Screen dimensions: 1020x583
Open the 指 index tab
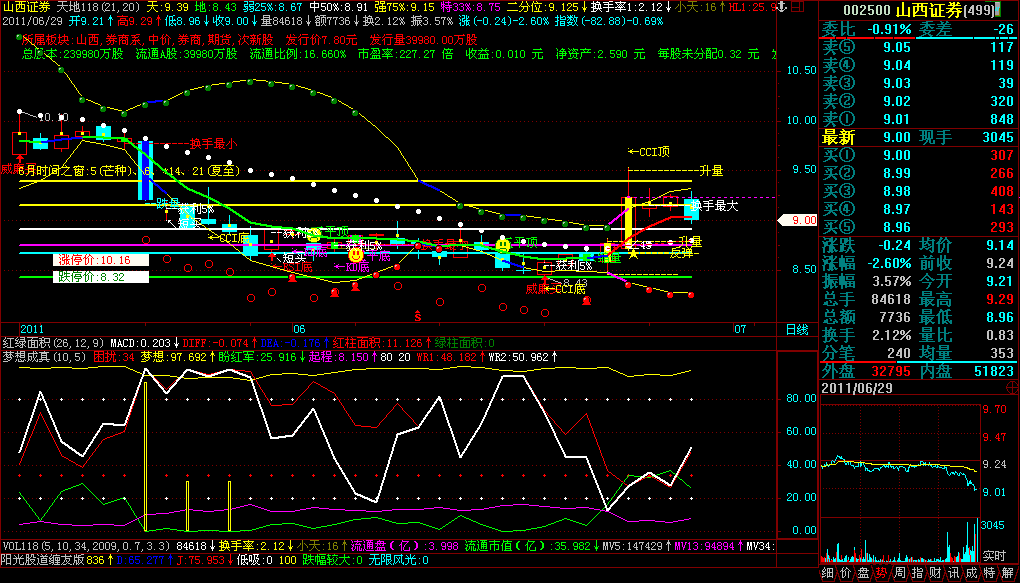click(917, 573)
